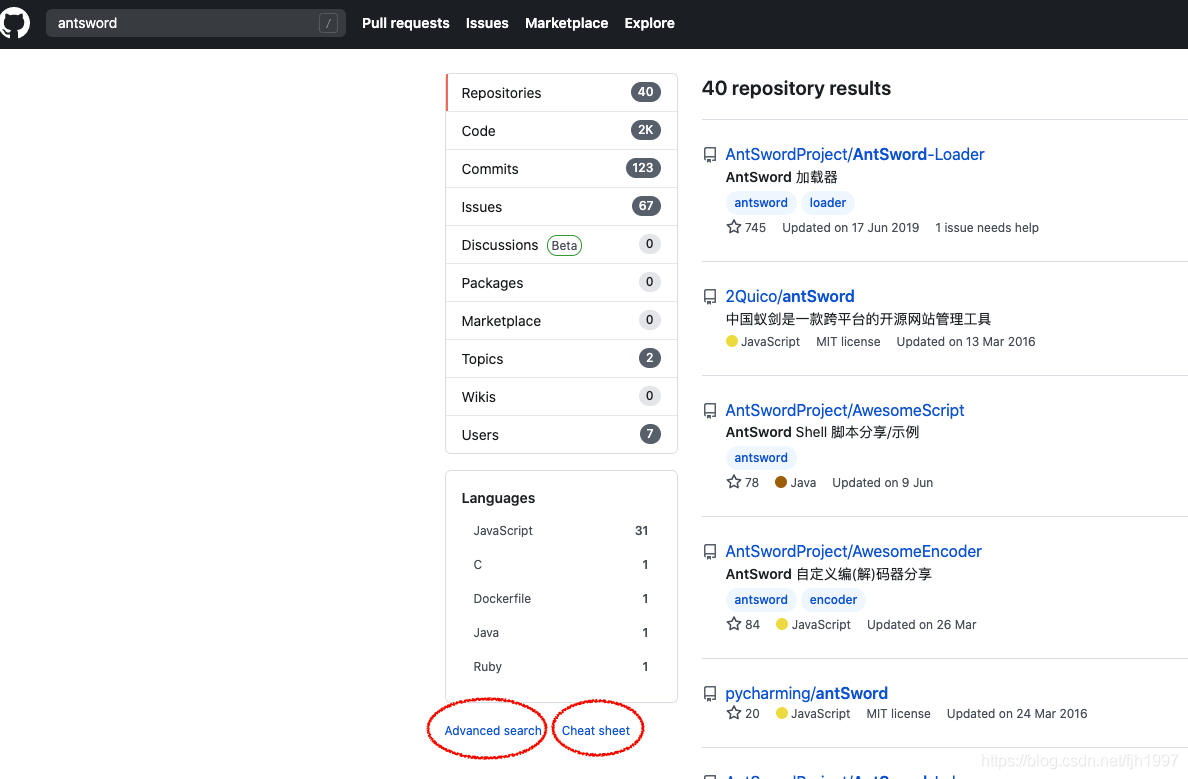1188x779 pixels.
Task: Click star icon showing 84 stars
Action: click(733, 624)
